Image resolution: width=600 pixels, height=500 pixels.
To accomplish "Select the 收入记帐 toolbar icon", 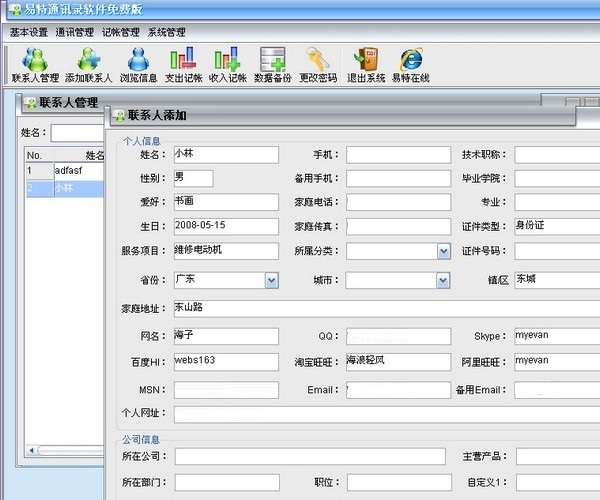I will click(x=227, y=64).
